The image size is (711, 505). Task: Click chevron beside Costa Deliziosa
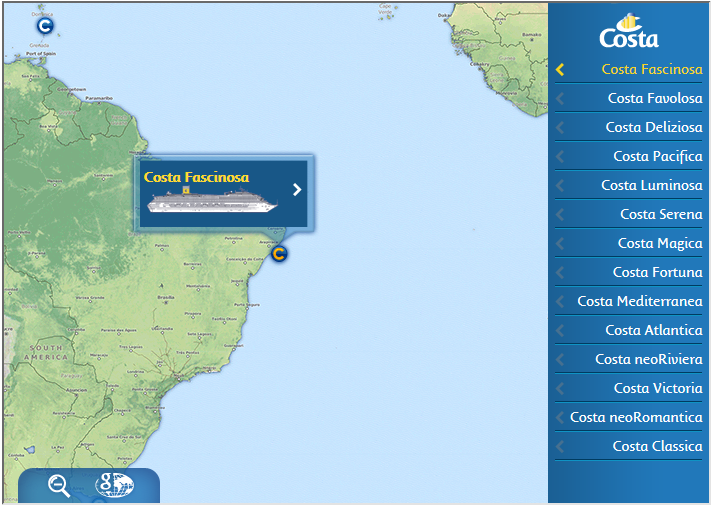[x=560, y=127]
